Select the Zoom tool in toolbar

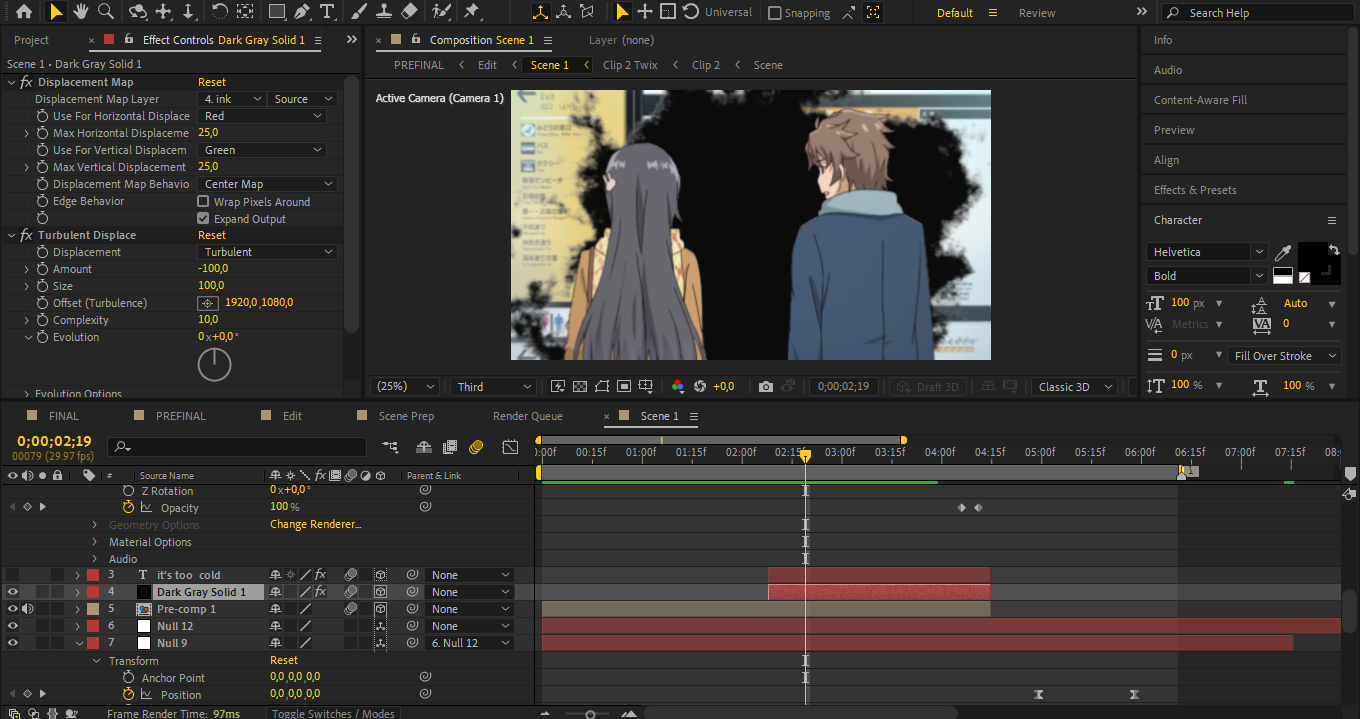[x=106, y=12]
